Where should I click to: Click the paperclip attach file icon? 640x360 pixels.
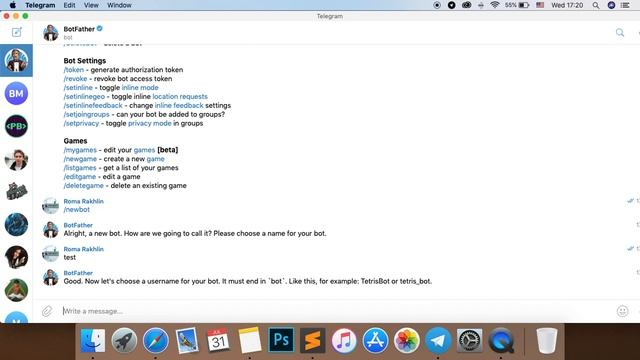(47, 311)
